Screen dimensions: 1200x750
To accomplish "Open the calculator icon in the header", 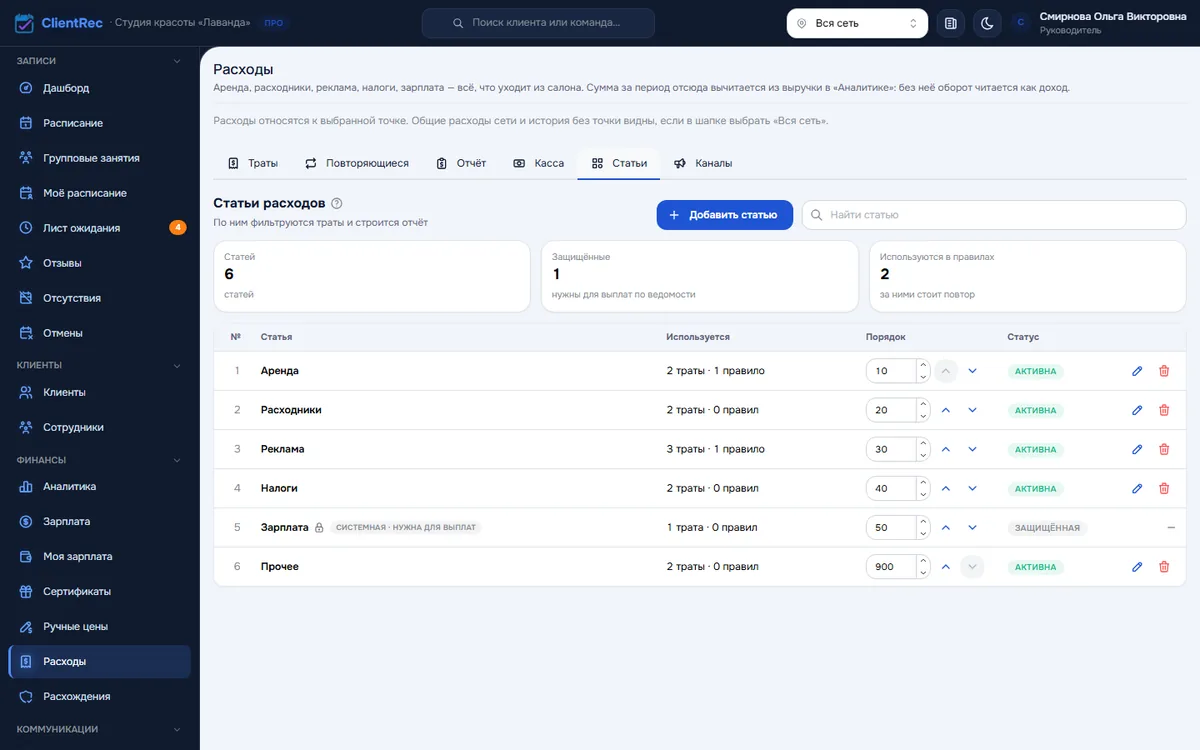I will [951, 23].
